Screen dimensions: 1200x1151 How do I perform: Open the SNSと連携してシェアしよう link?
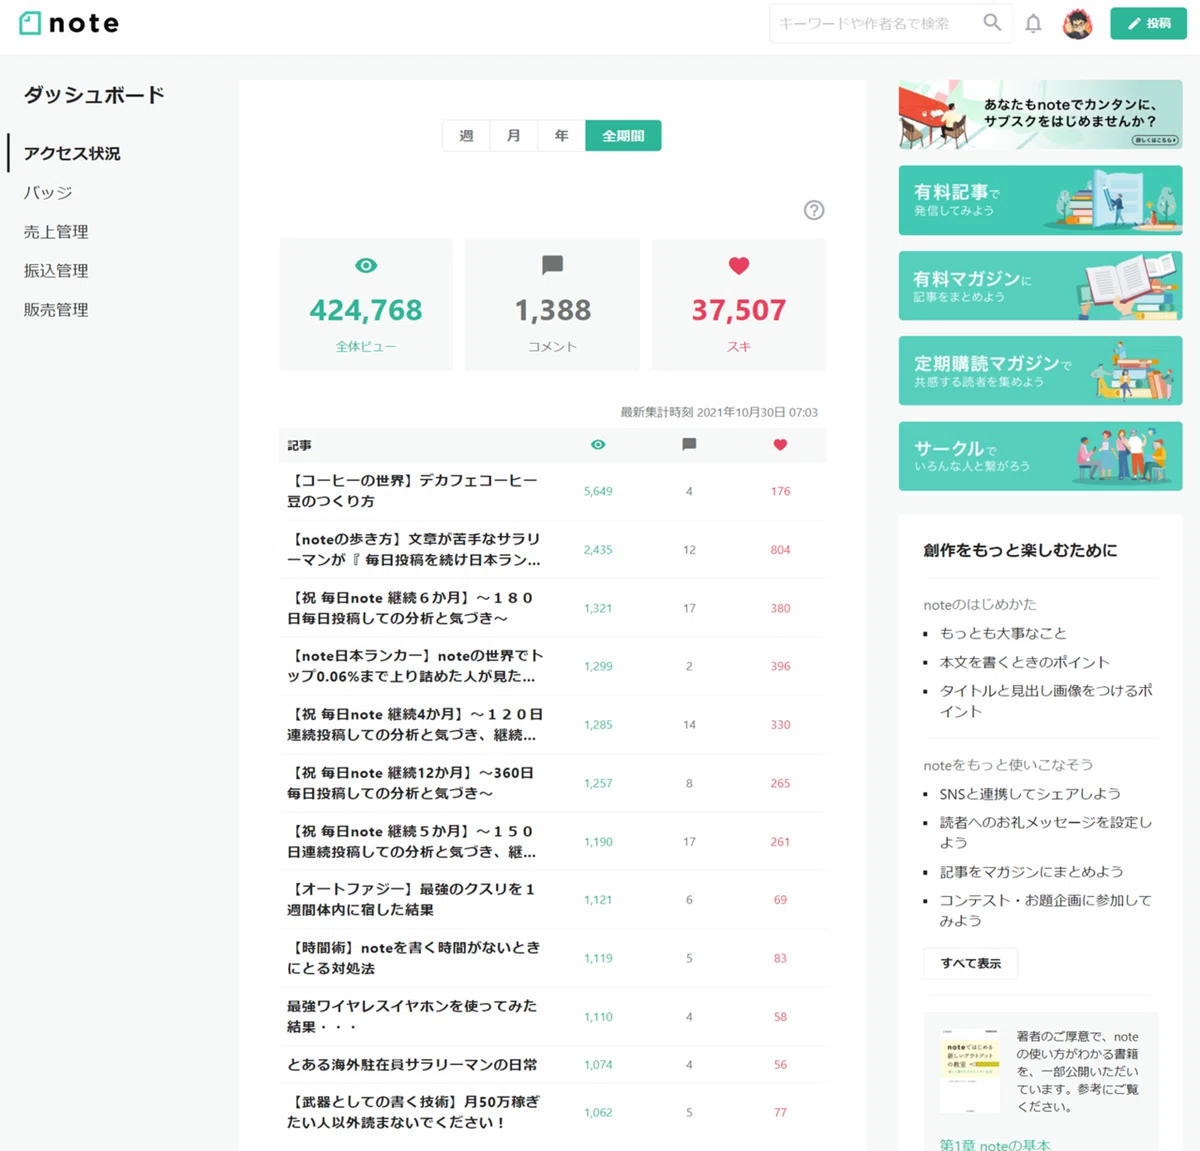[x=1030, y=794]
